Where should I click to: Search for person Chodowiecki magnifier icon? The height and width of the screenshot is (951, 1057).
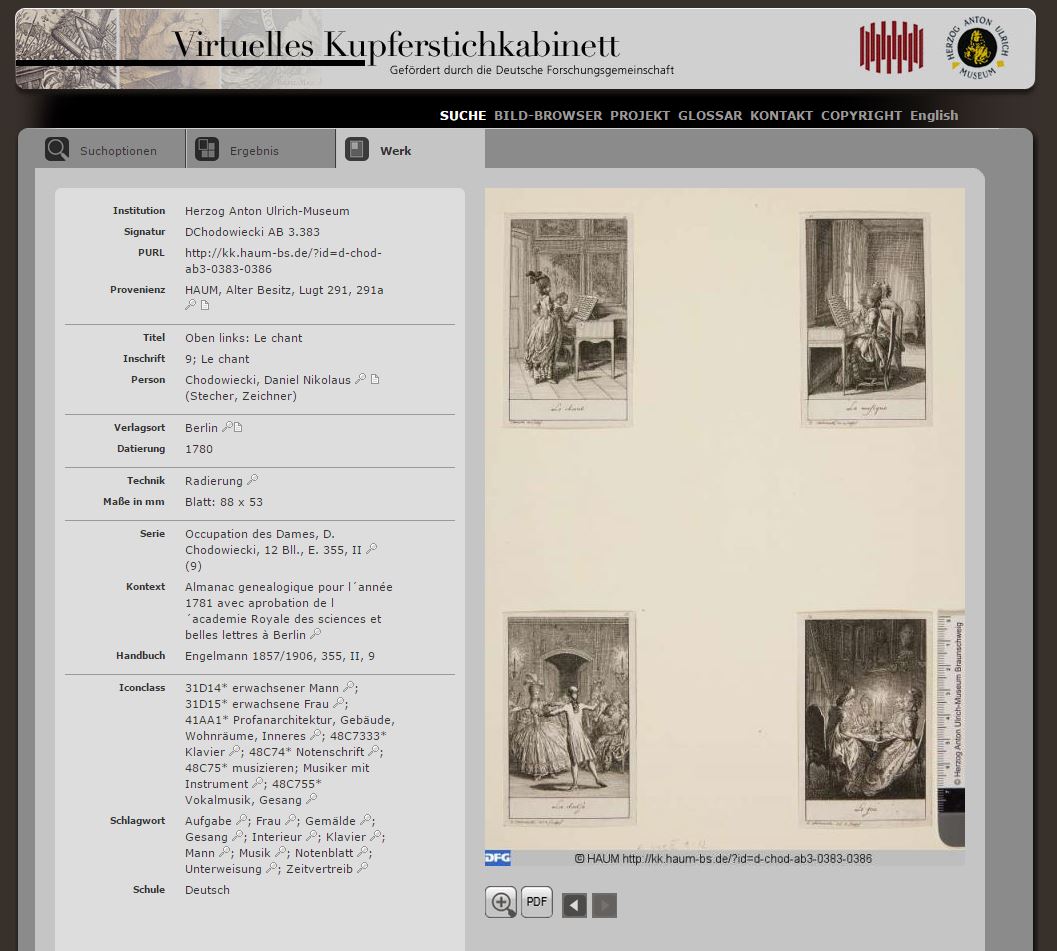coord(361,379)
